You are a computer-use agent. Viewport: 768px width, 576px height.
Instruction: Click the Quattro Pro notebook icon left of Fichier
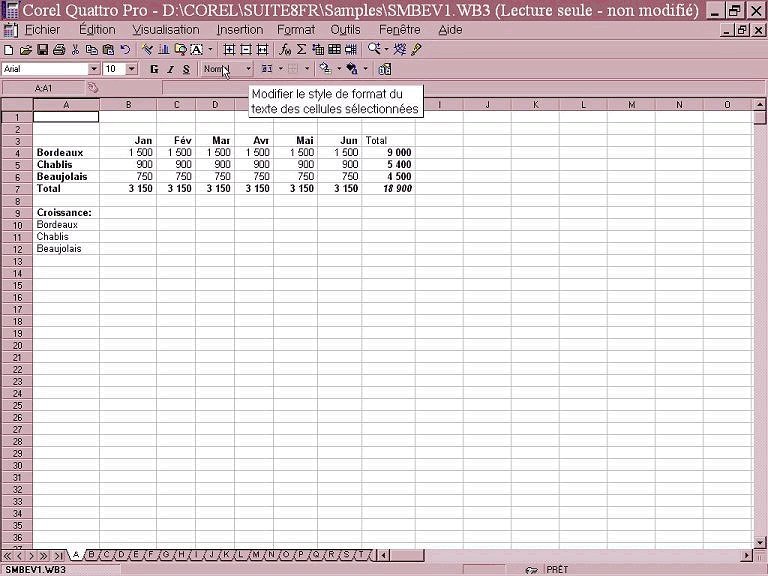pyautogui.click(x=10, y=30)
